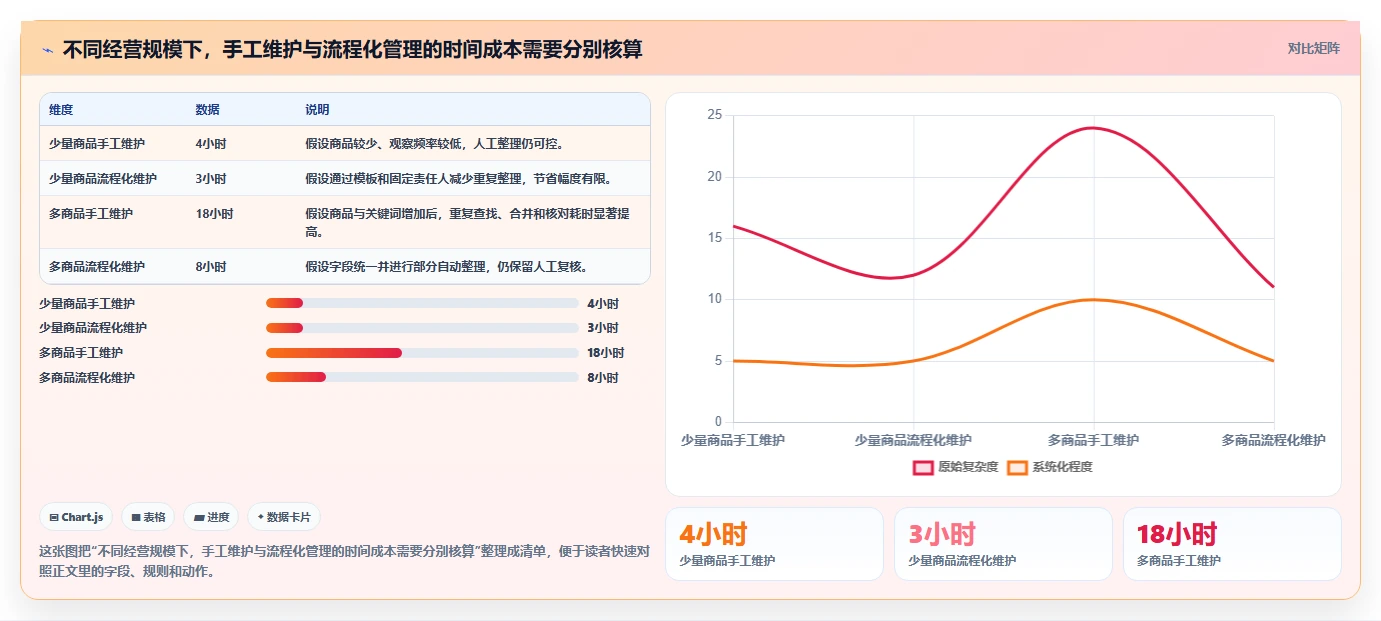
Task: Click chart x-axis label 少量商品手工维护
Action: 733,440
